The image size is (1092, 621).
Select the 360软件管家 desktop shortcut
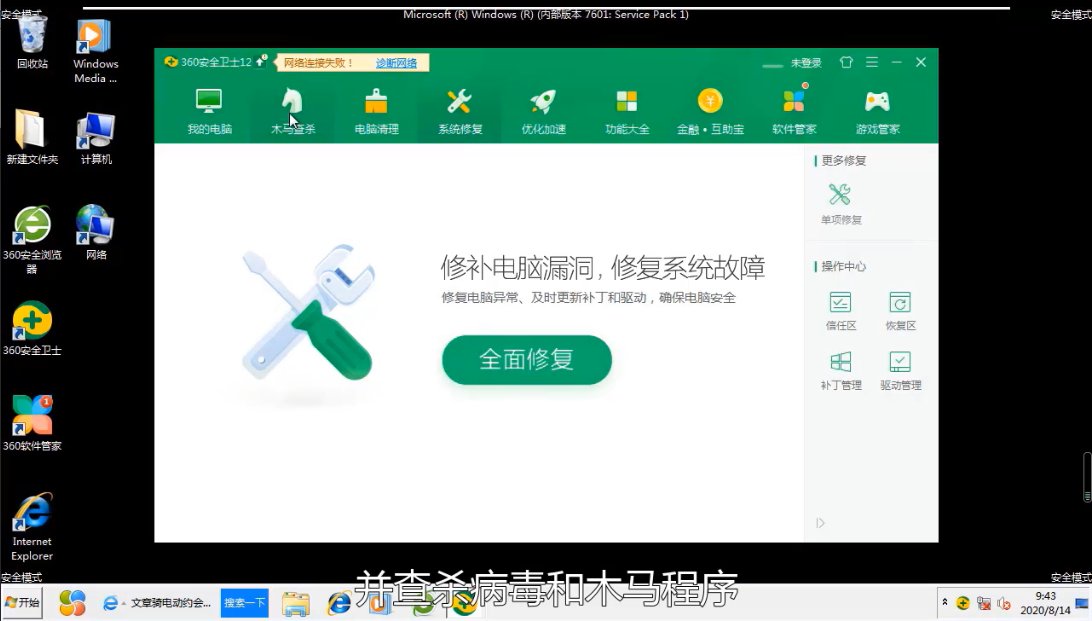32,423
